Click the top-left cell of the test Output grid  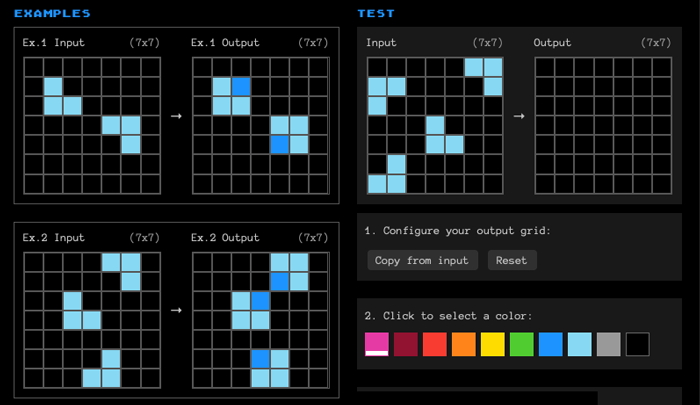click(545, 67)
